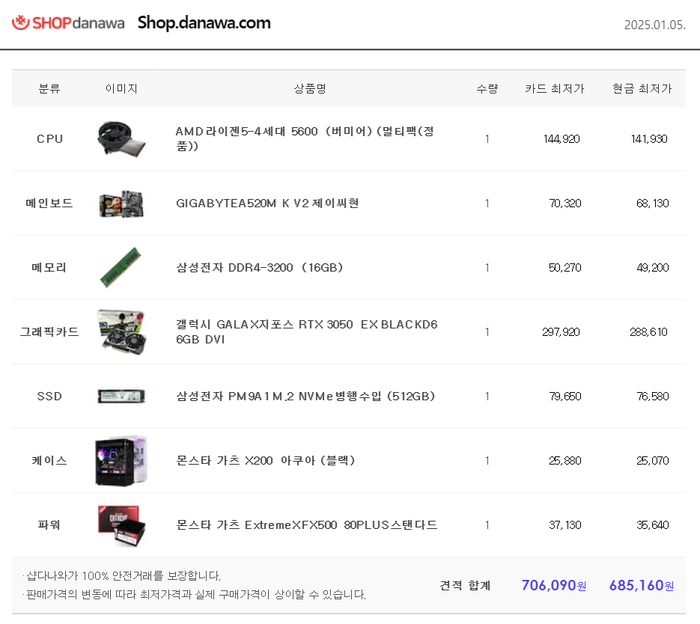
Task: Open 삼성전자 PM9A1 M.2 NVMe product name
Action: tap(305, 396)
